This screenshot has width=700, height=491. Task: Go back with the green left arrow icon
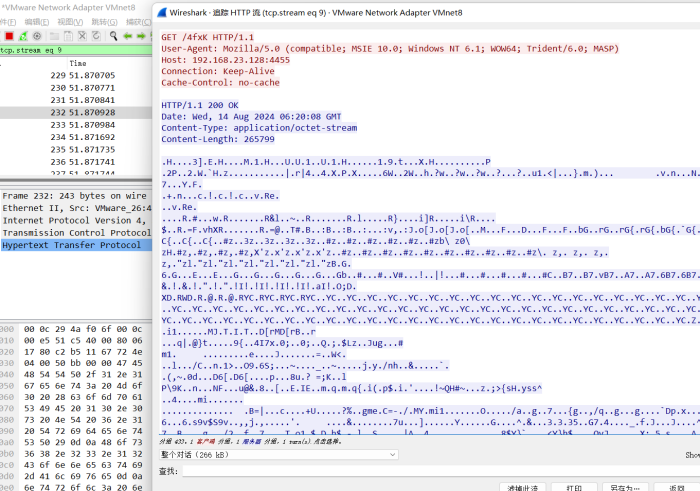coord(127,36)
